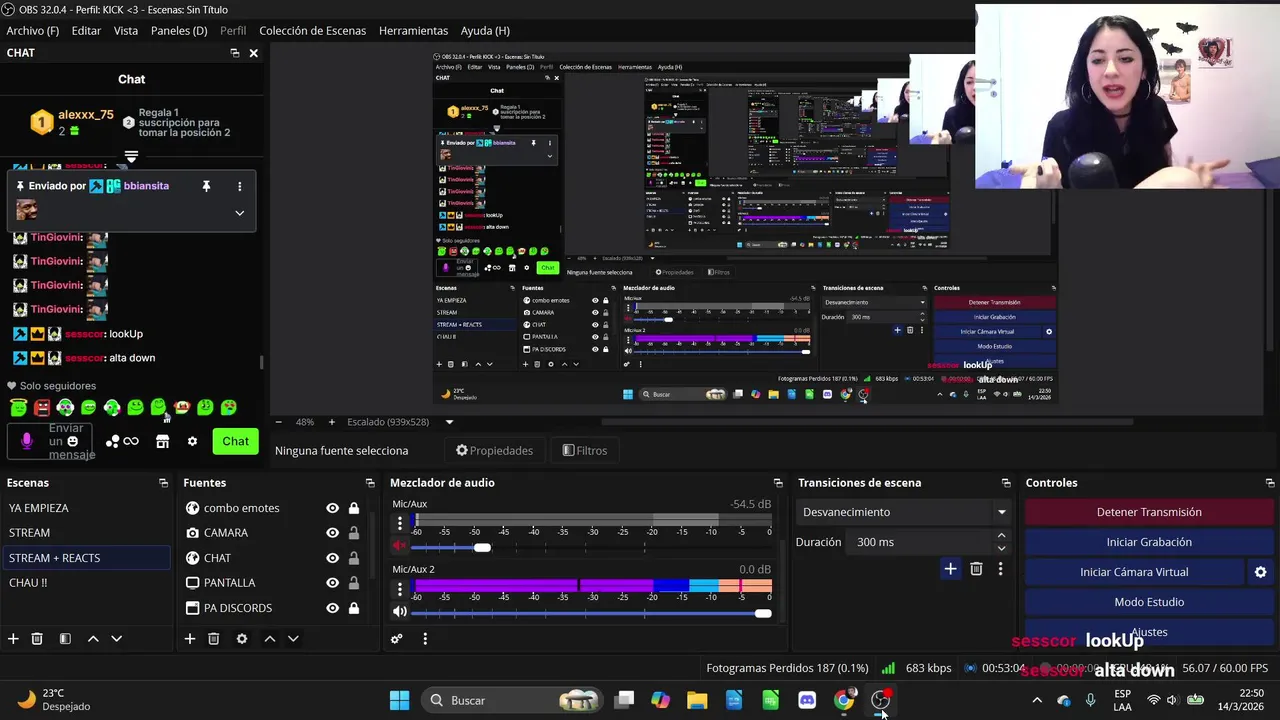The width and height of the screenshot is (1280, 720).
Task: Increase transition duration with up arrow
Action: 1001,536
